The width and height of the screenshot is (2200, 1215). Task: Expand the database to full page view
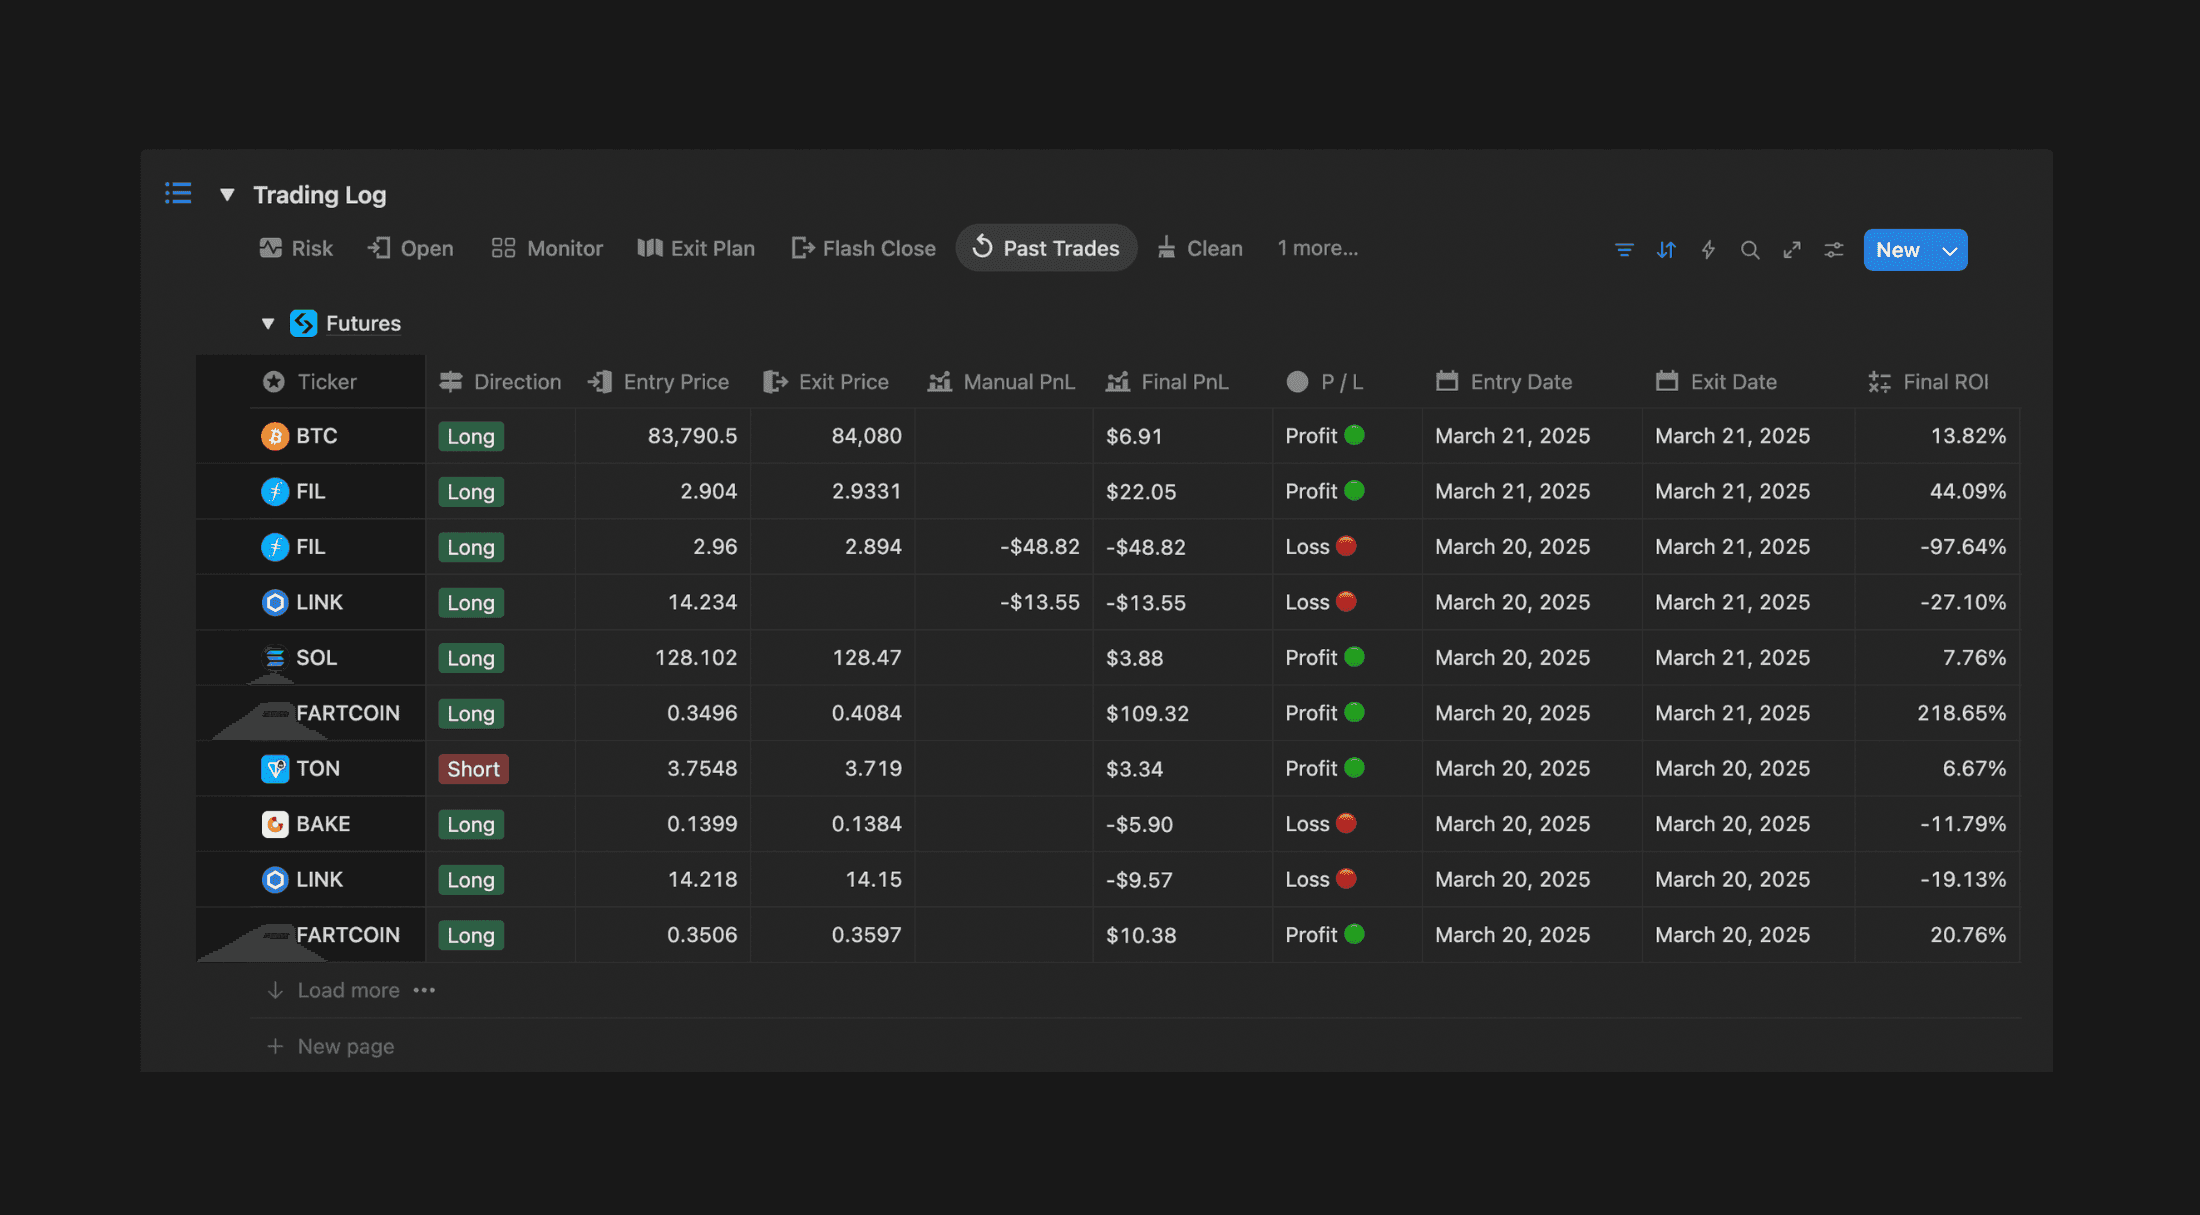(1792, 249)
